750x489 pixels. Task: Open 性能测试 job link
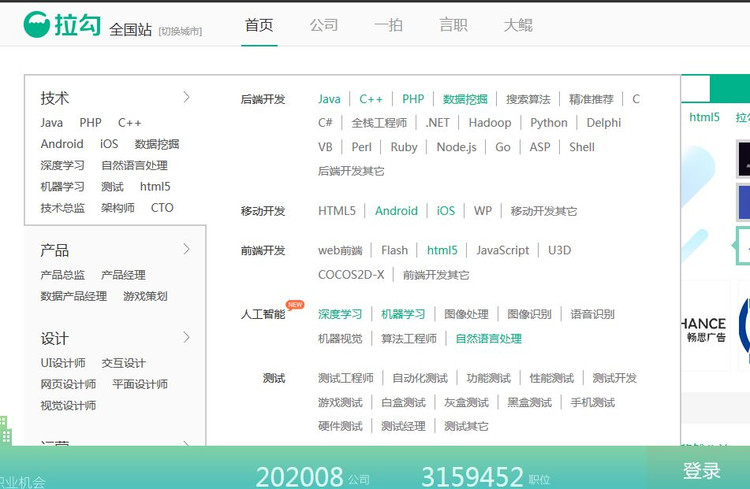tap(551, 378)
